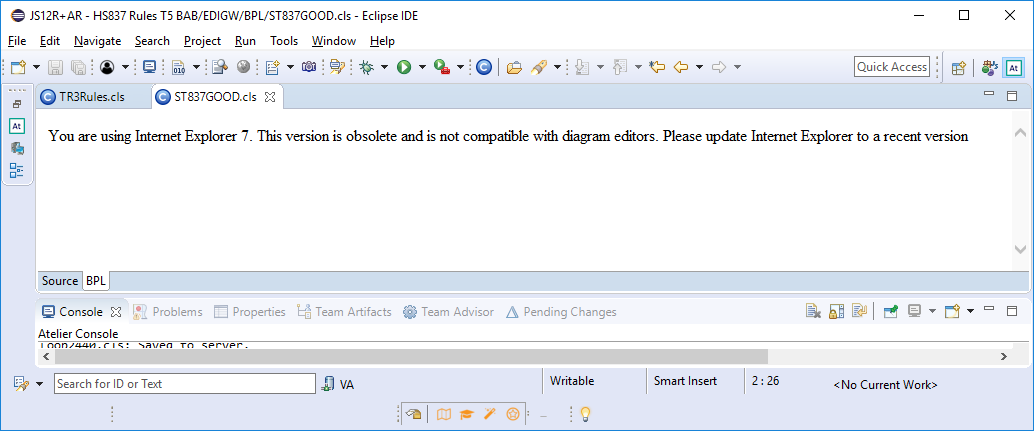This screenshot has height=431, width=1034.
Task: Click the green Run button
Action: pos(404,67)
